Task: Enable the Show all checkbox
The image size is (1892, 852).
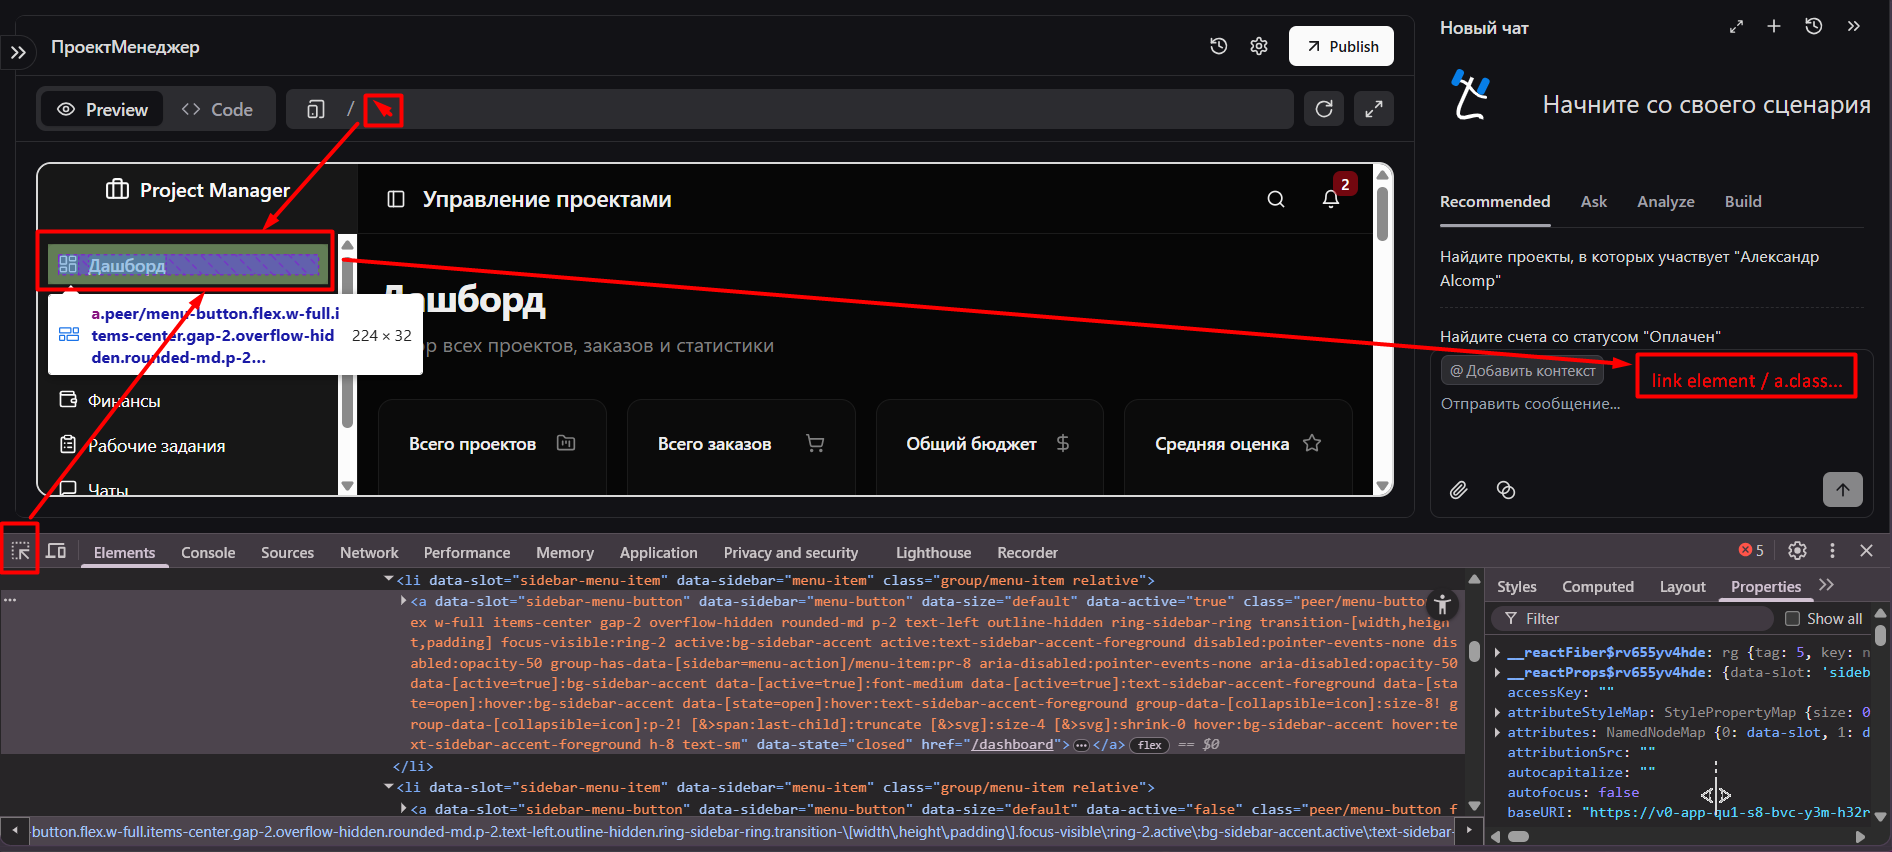Action: [x=1792, y=619]
